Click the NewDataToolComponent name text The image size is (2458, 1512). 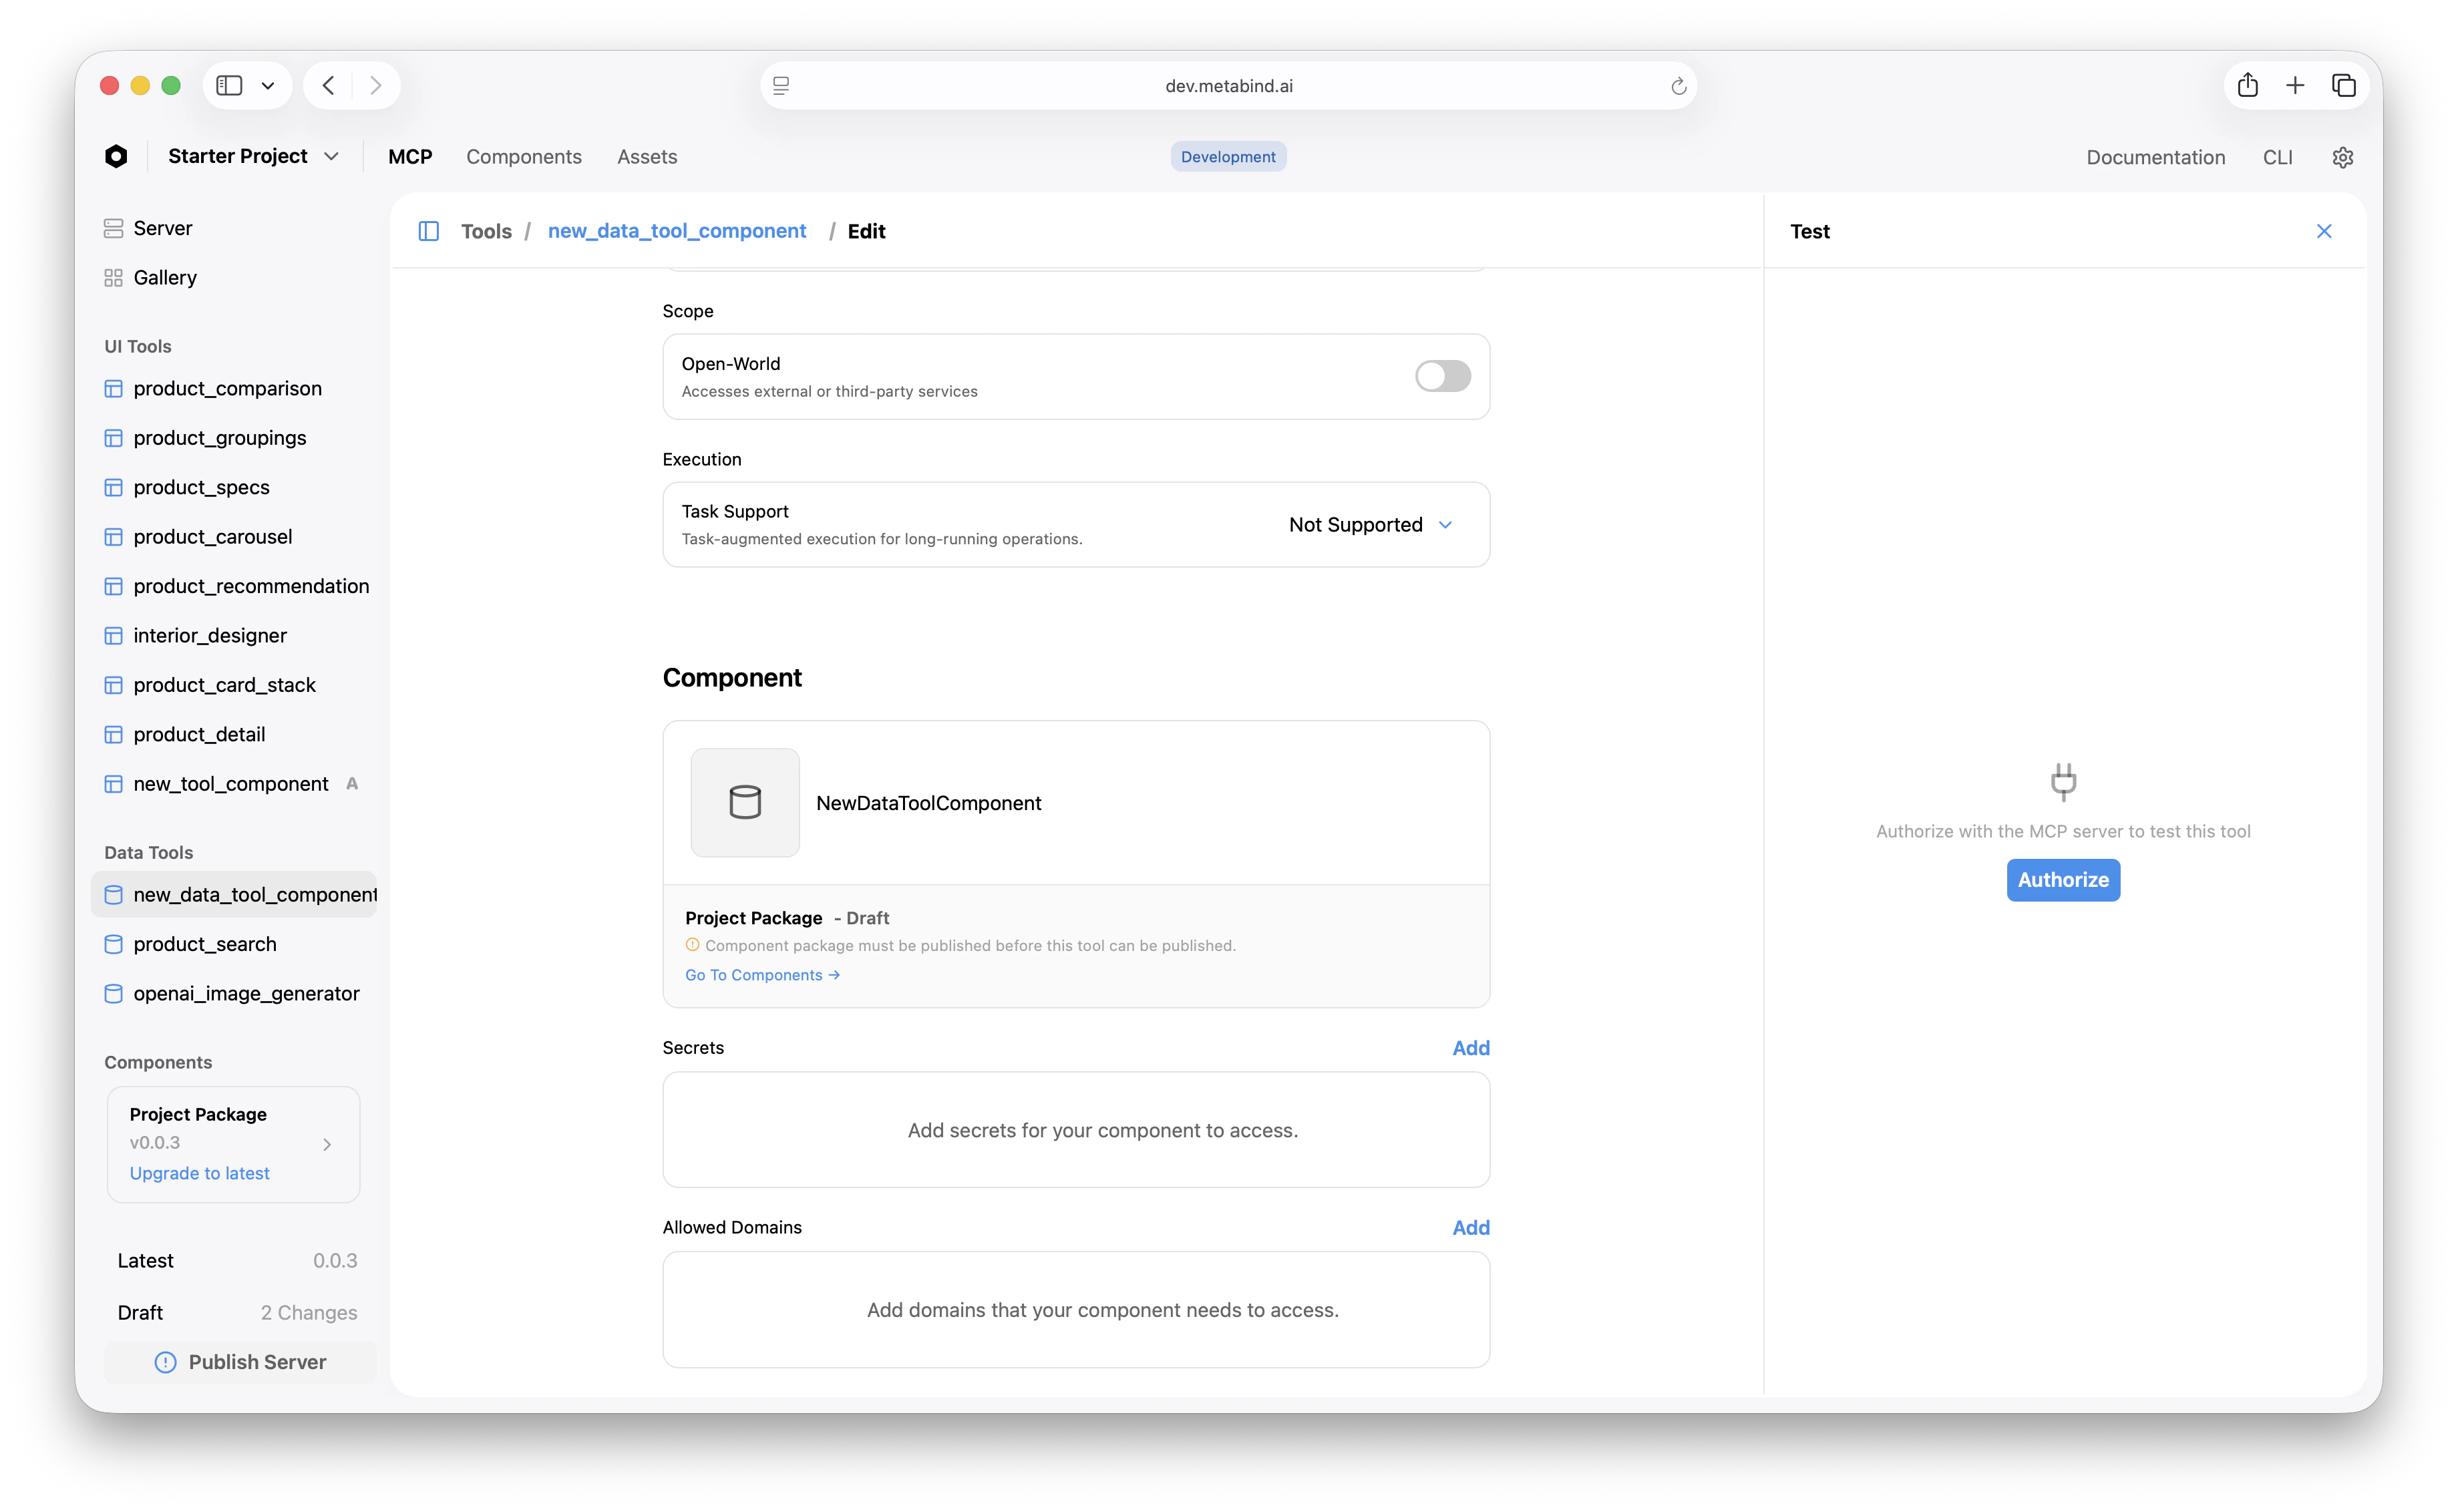tap(929, 803)
